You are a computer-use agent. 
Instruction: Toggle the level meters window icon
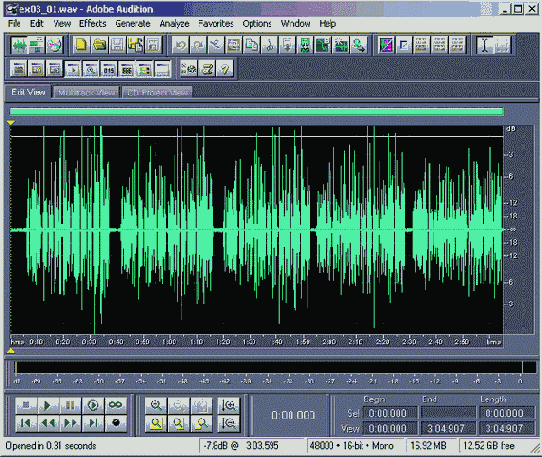144,68
